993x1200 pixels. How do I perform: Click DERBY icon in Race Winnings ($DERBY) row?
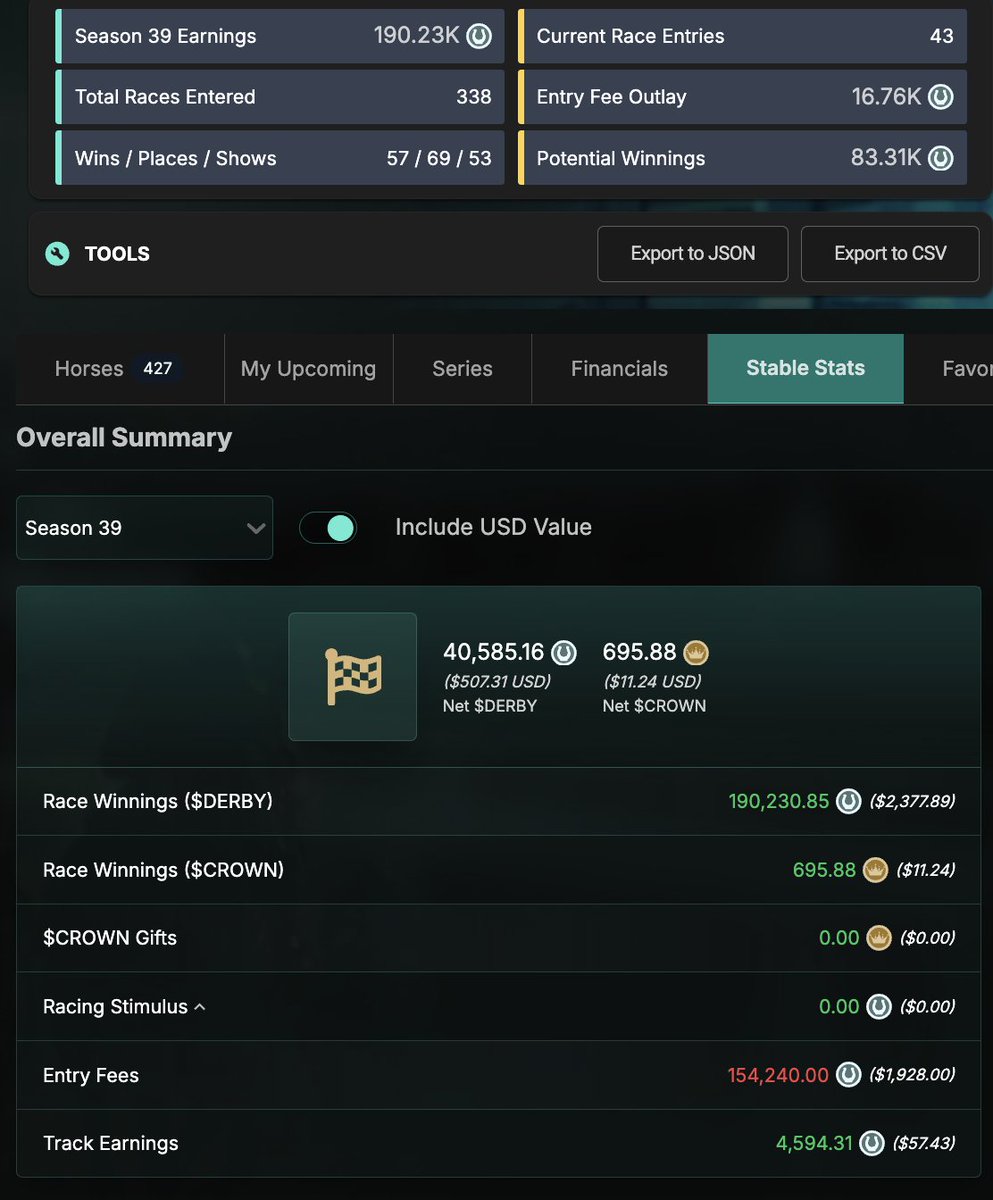click(x=848, y=802)
